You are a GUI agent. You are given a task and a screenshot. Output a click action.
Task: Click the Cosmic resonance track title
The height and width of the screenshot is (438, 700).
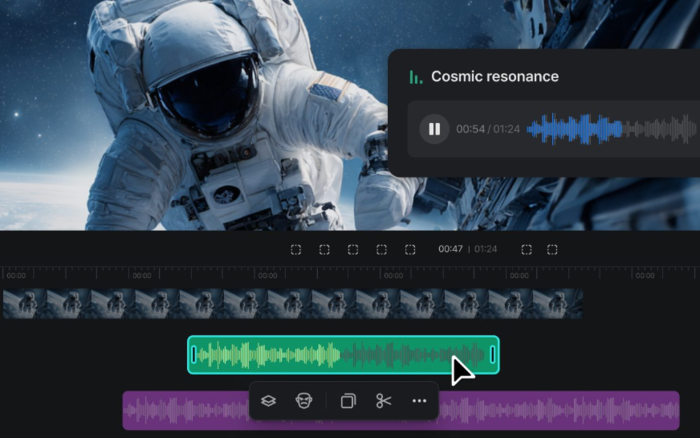coord(495,77)
